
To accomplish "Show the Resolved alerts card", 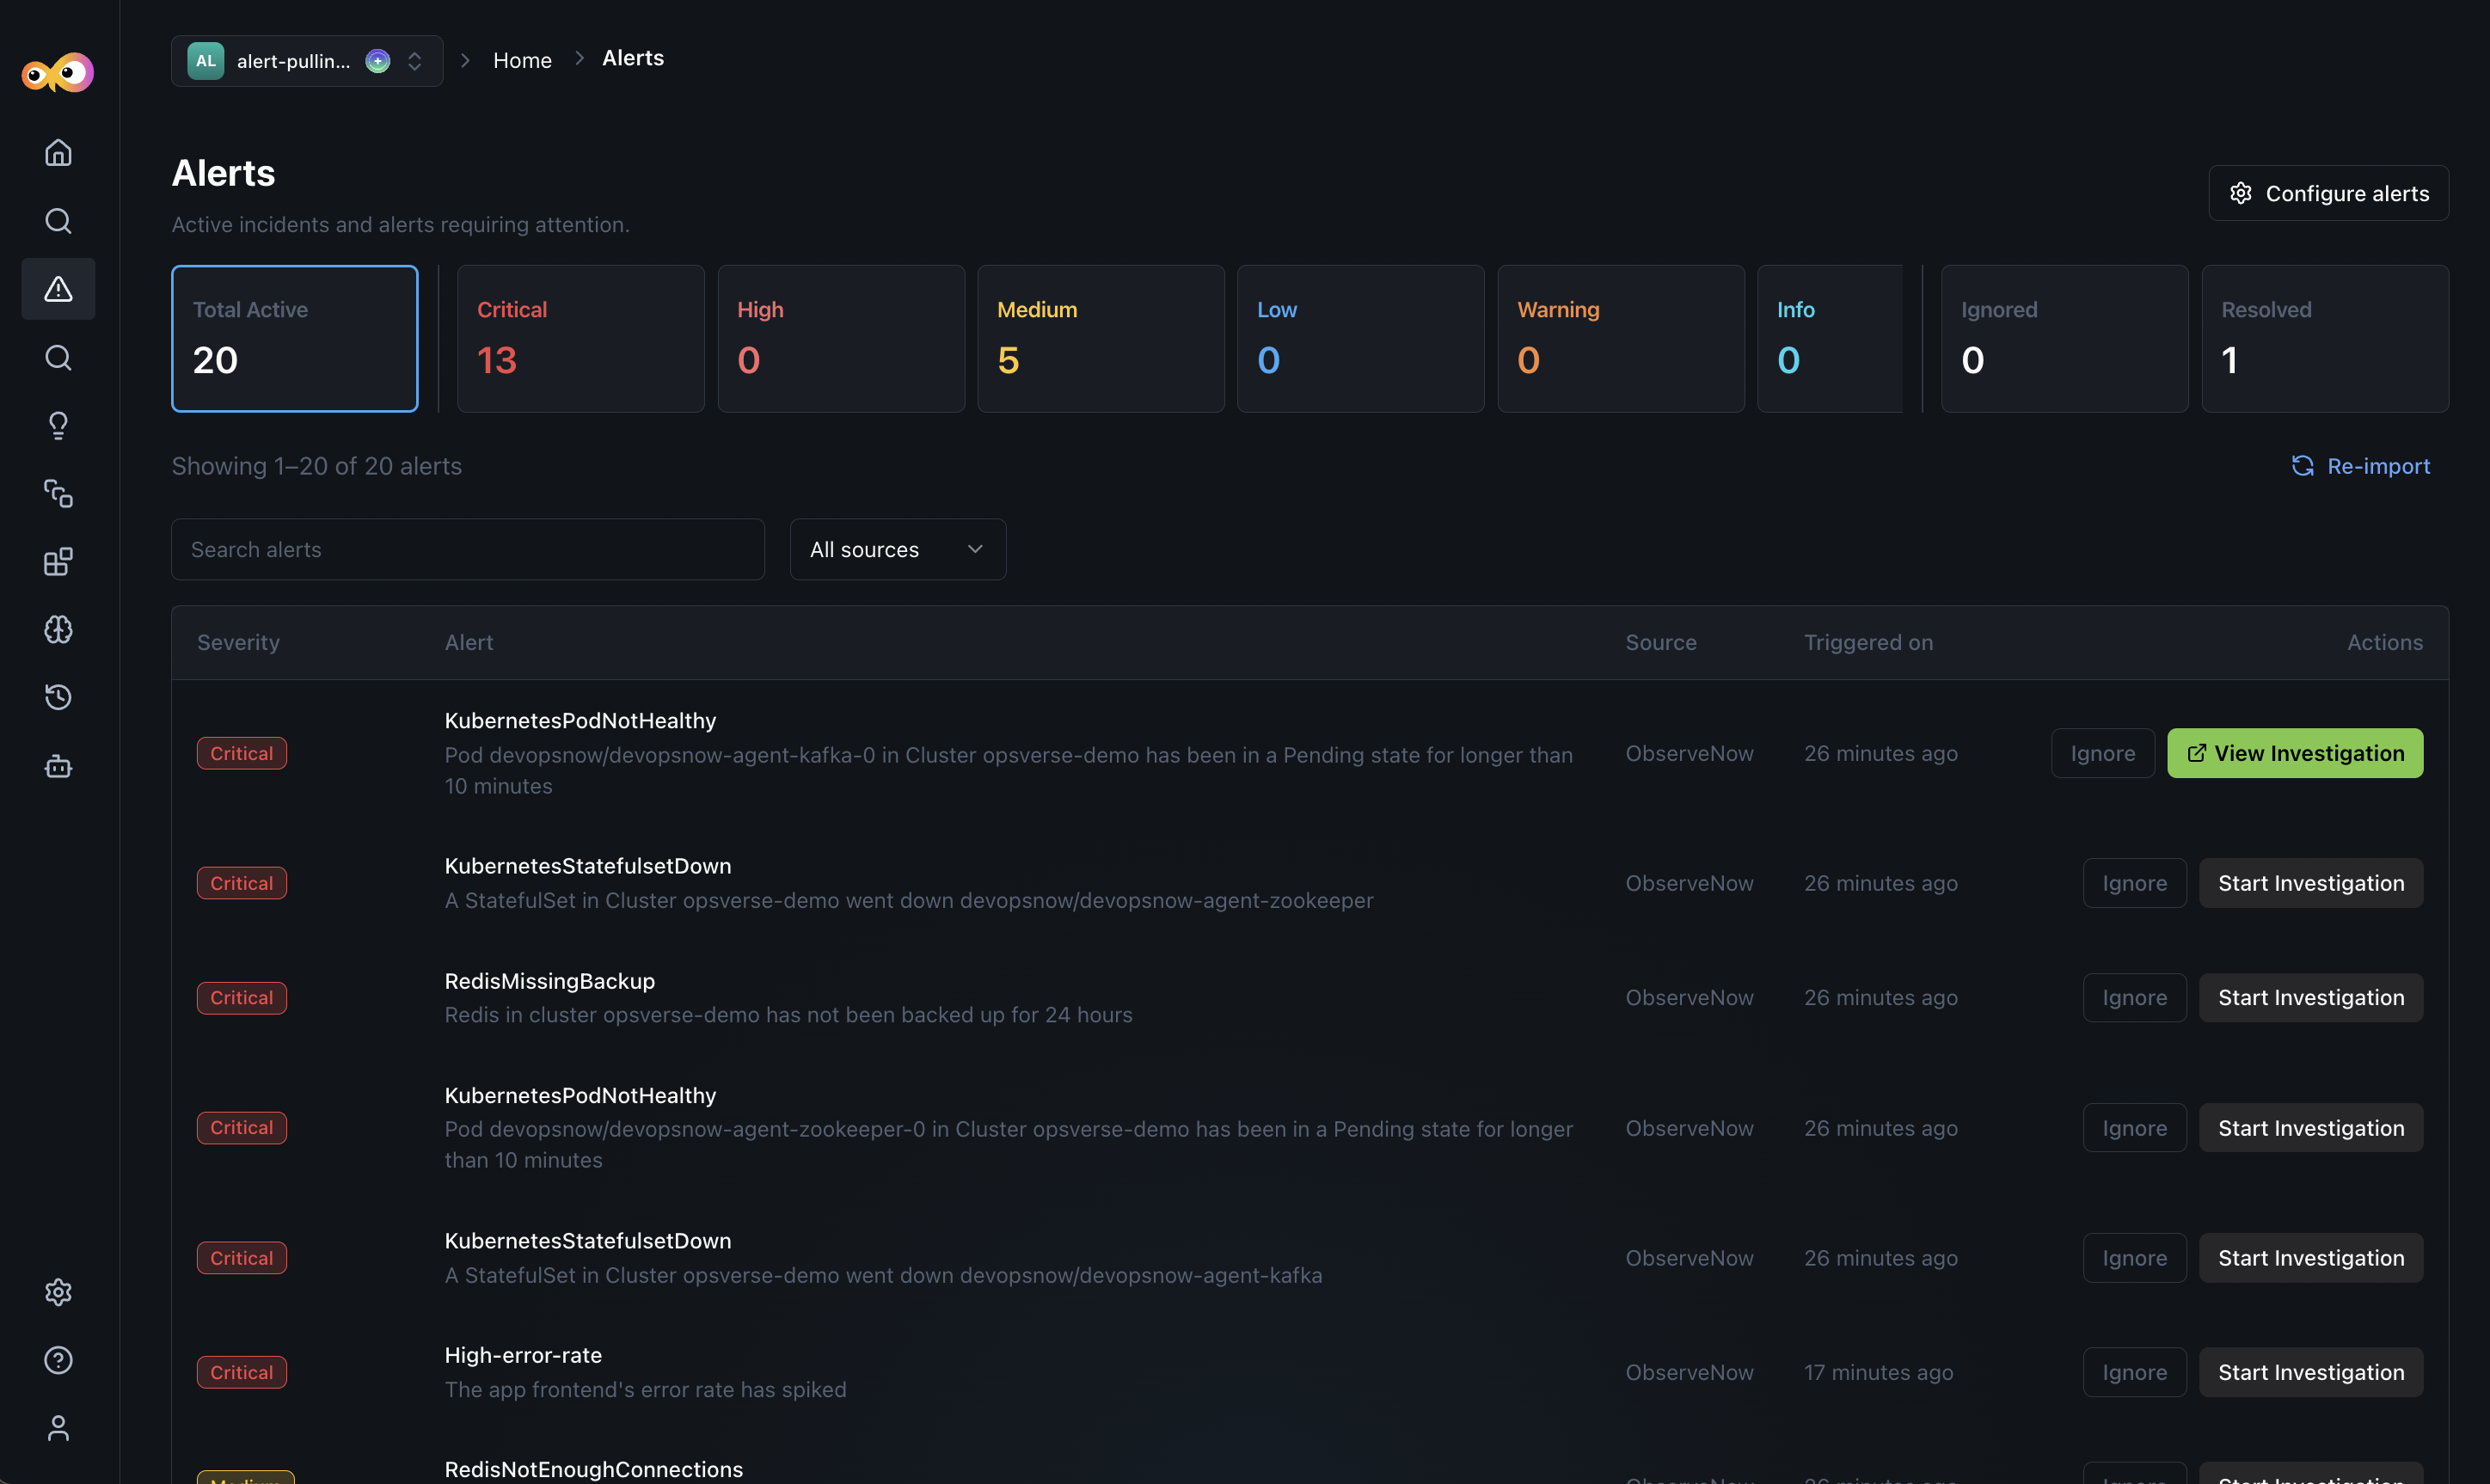I will 2325,338.
